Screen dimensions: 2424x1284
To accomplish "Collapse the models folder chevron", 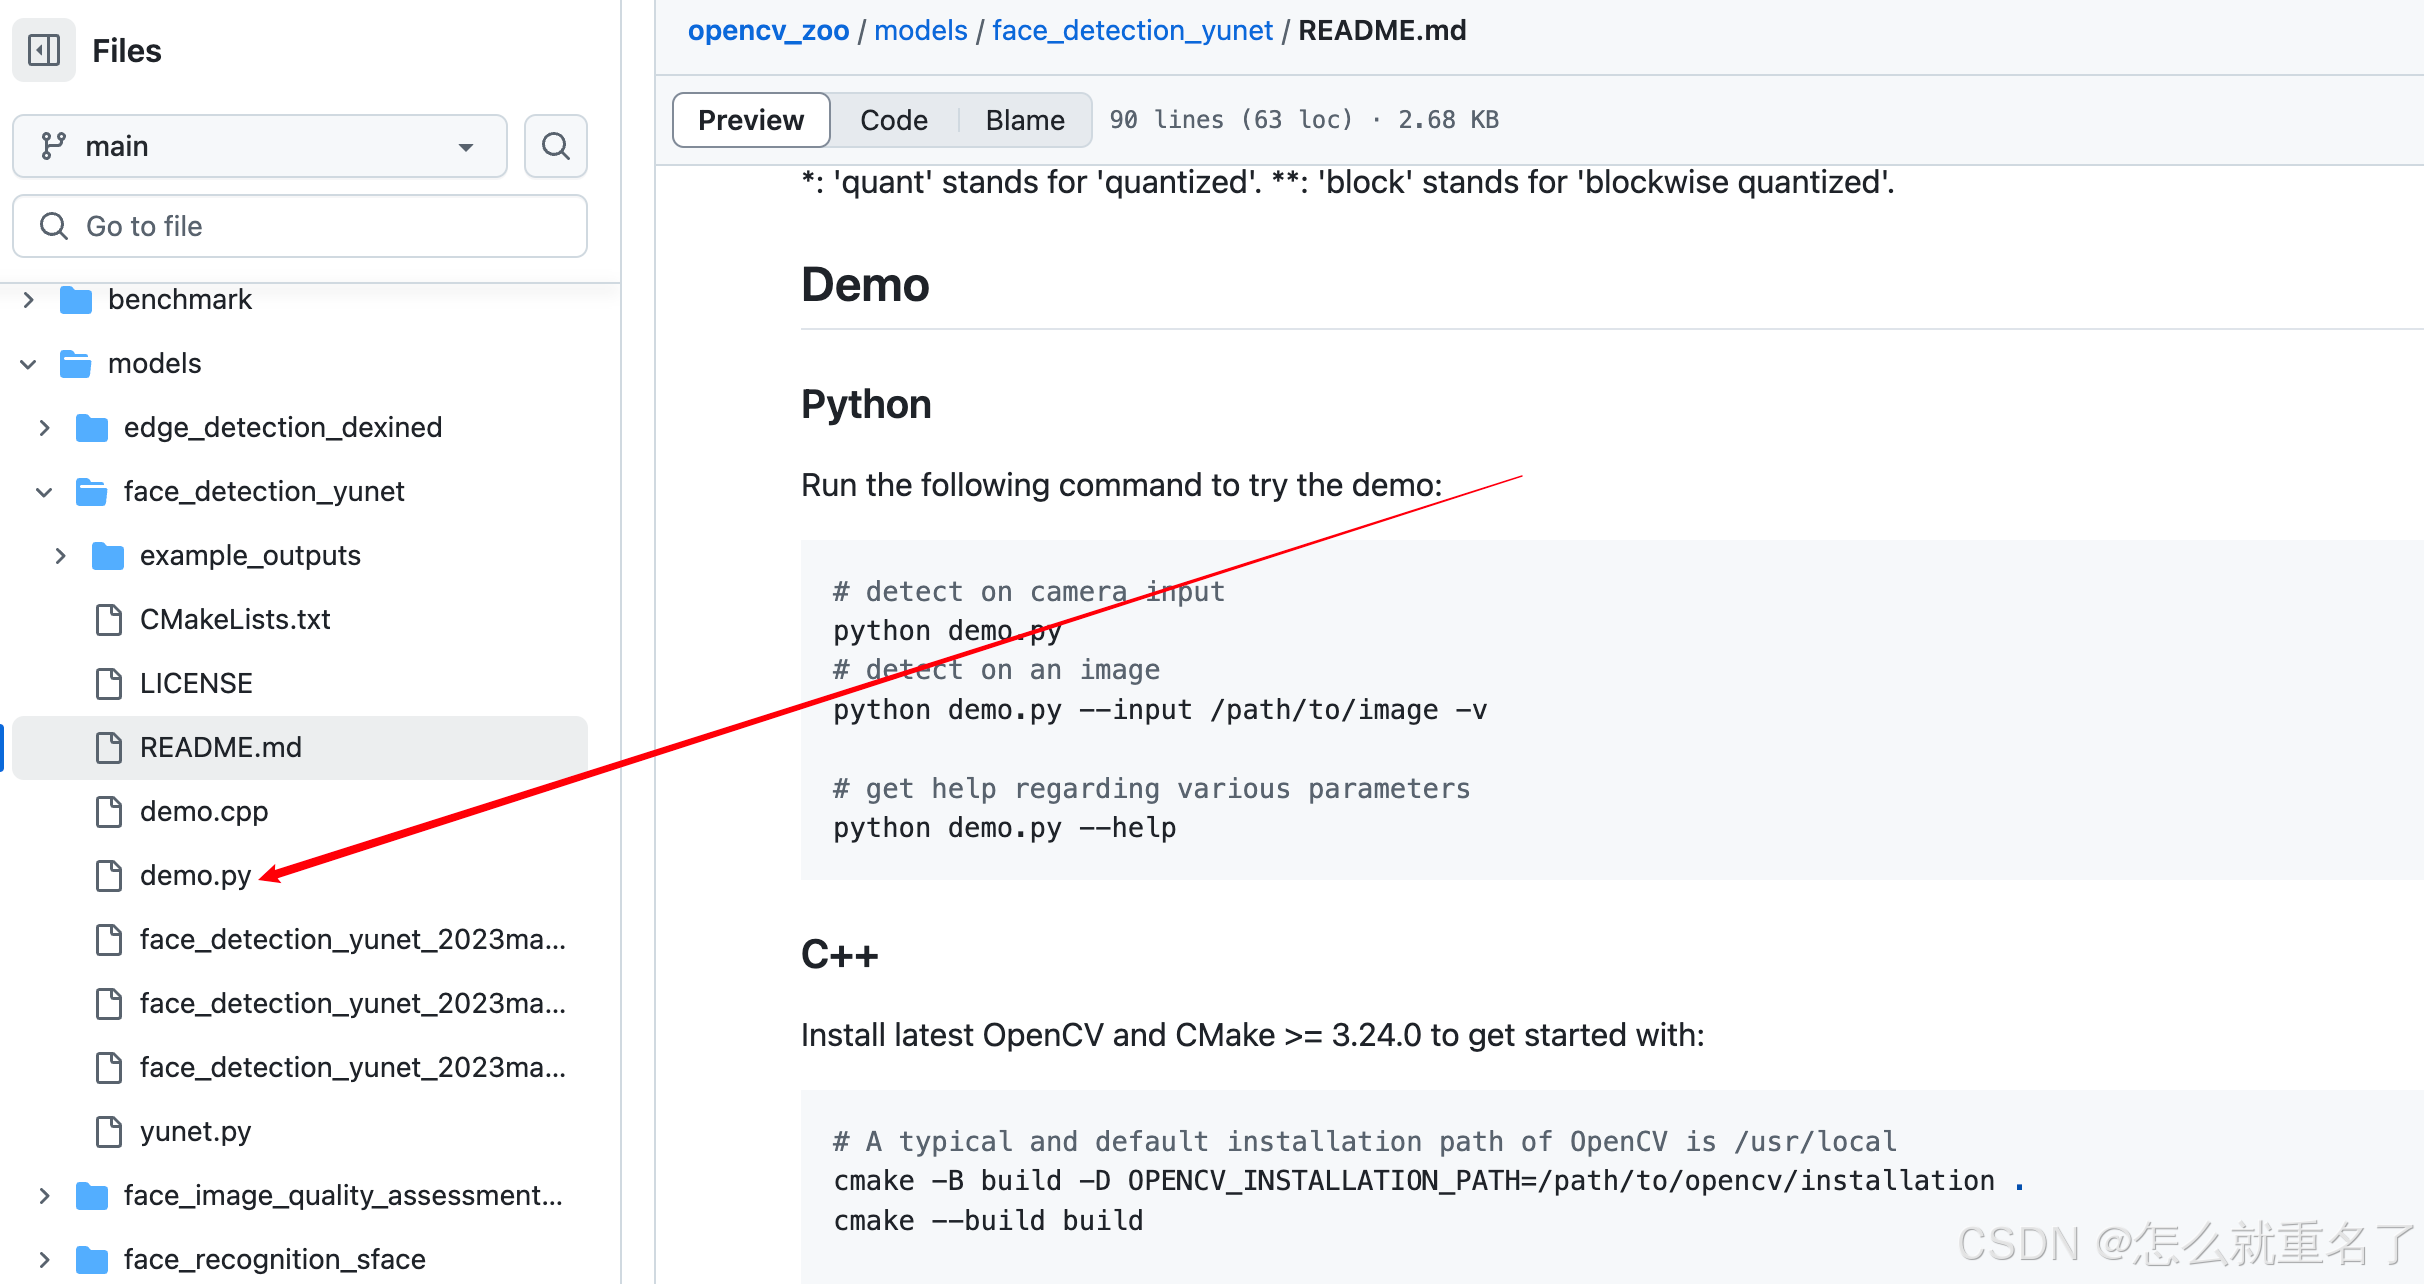I will [x=28, y=364].
